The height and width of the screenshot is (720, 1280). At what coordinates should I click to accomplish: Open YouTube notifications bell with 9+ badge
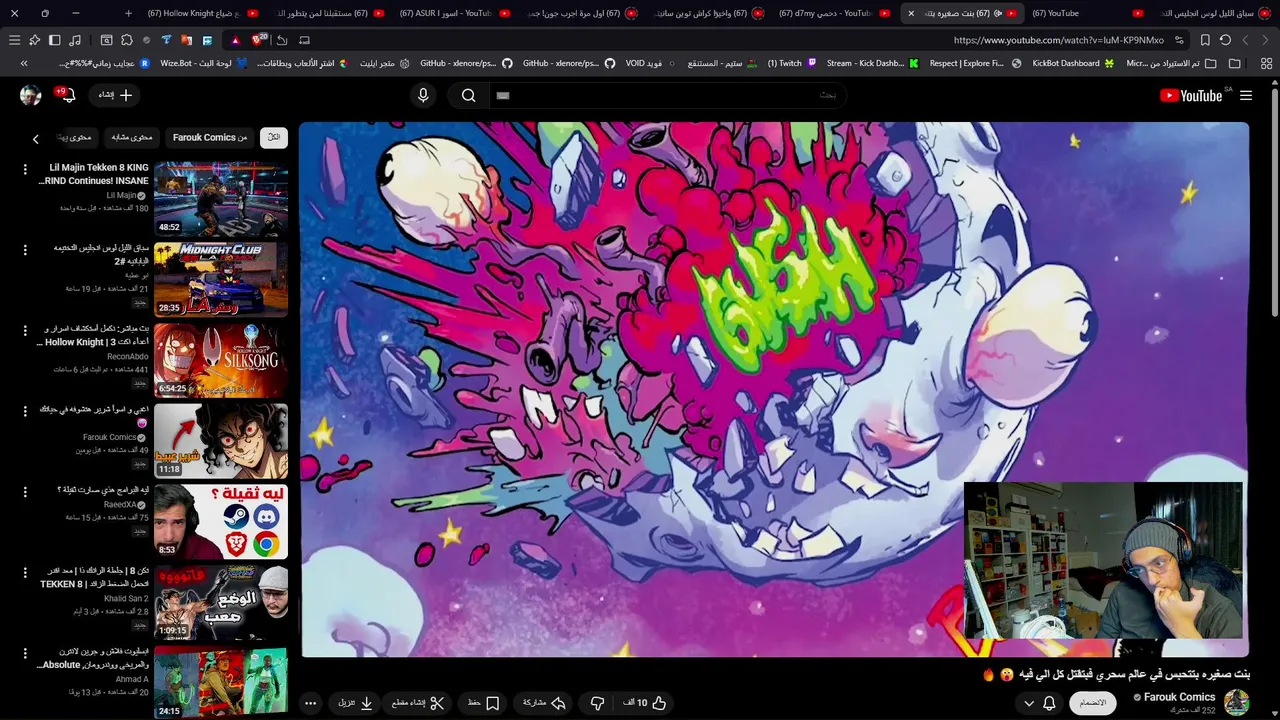(x=68, y=95)
